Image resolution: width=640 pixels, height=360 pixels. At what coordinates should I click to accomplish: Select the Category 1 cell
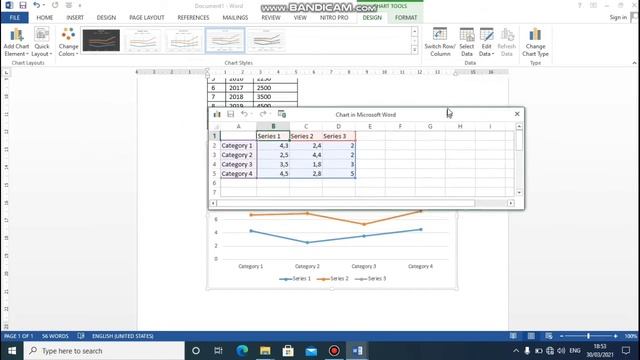pyautogui.click(x=238, y=145)
